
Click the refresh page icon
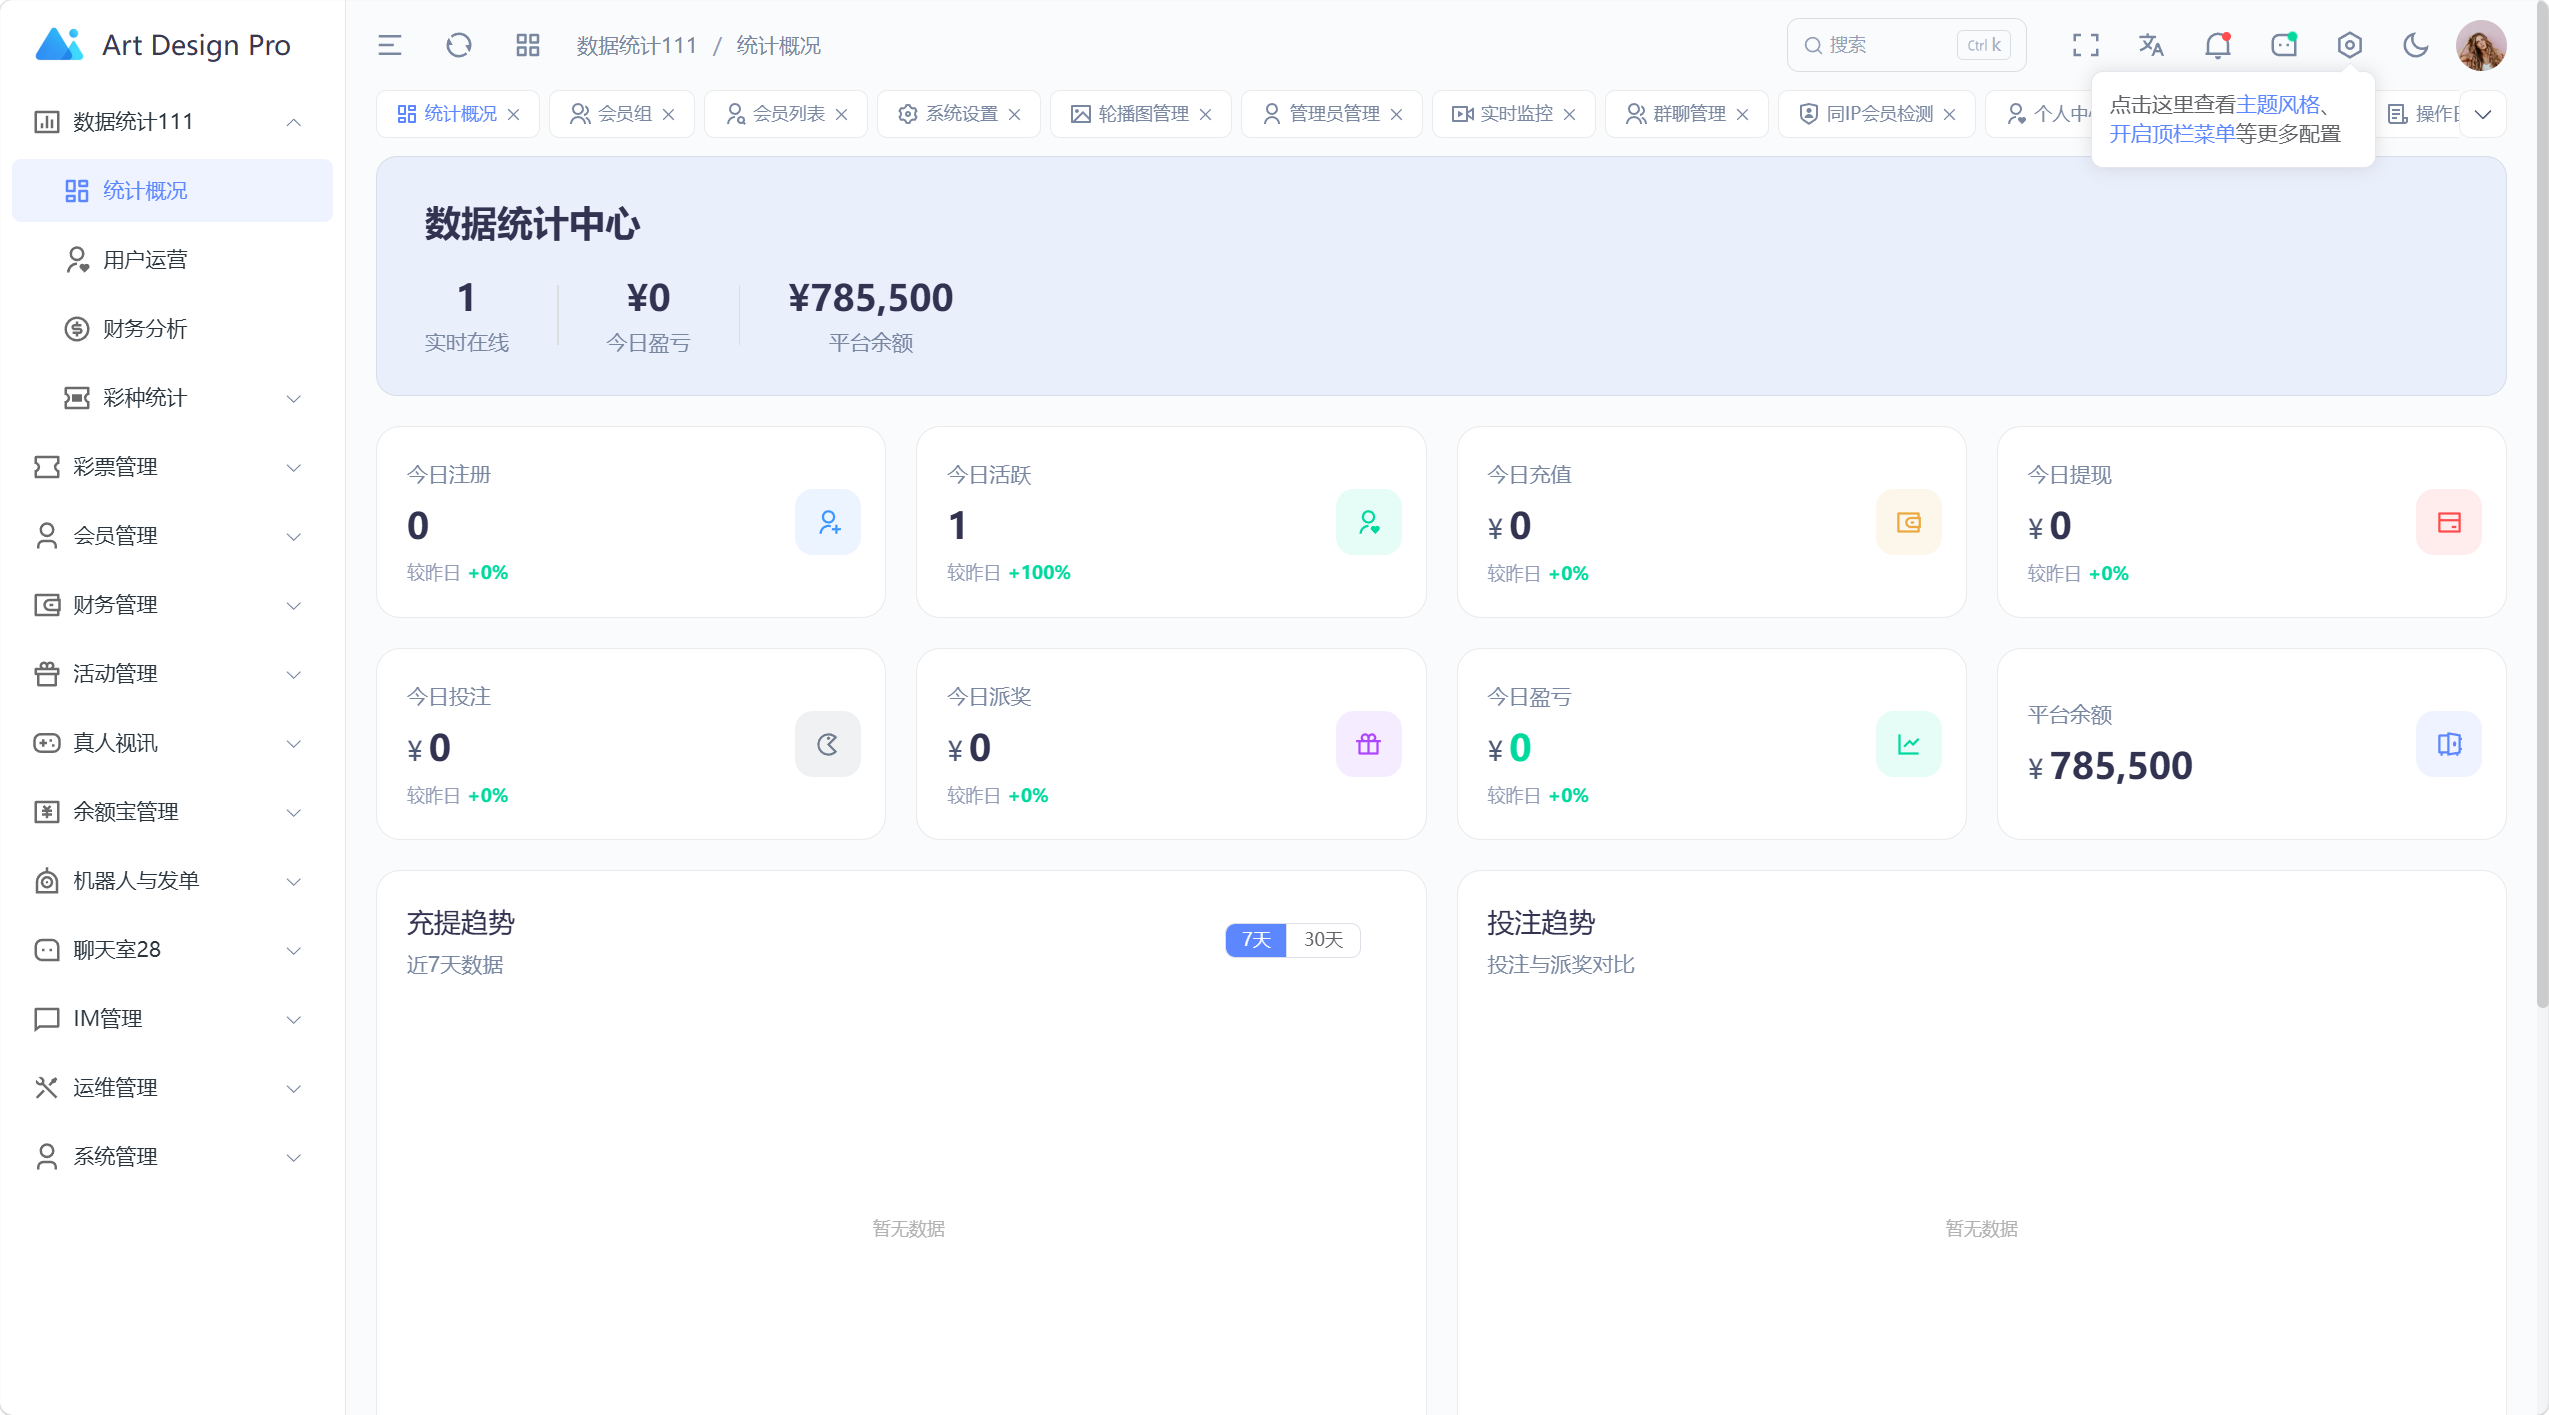coord(459,45)
